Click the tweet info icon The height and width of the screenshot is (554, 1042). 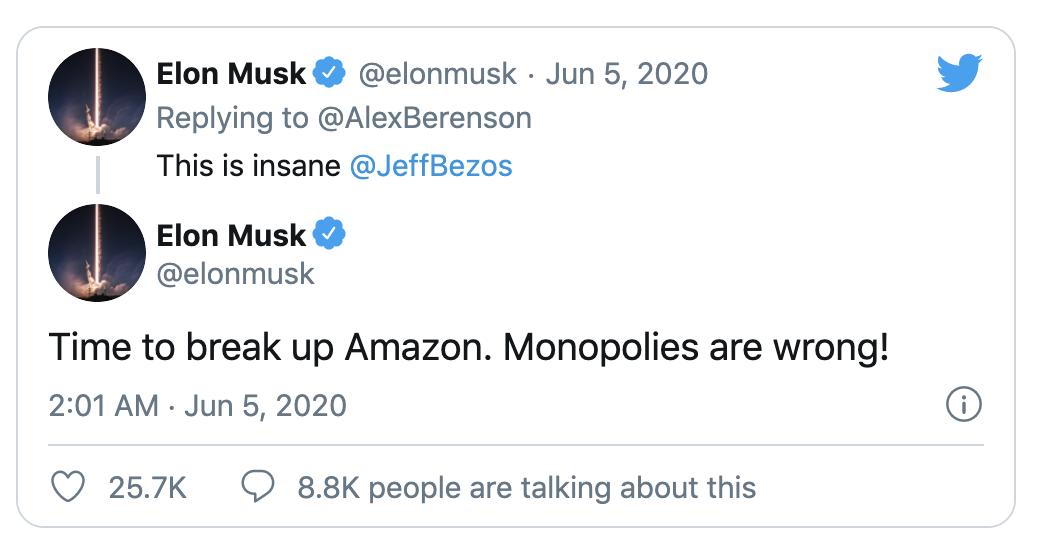(x=963, y=405)
